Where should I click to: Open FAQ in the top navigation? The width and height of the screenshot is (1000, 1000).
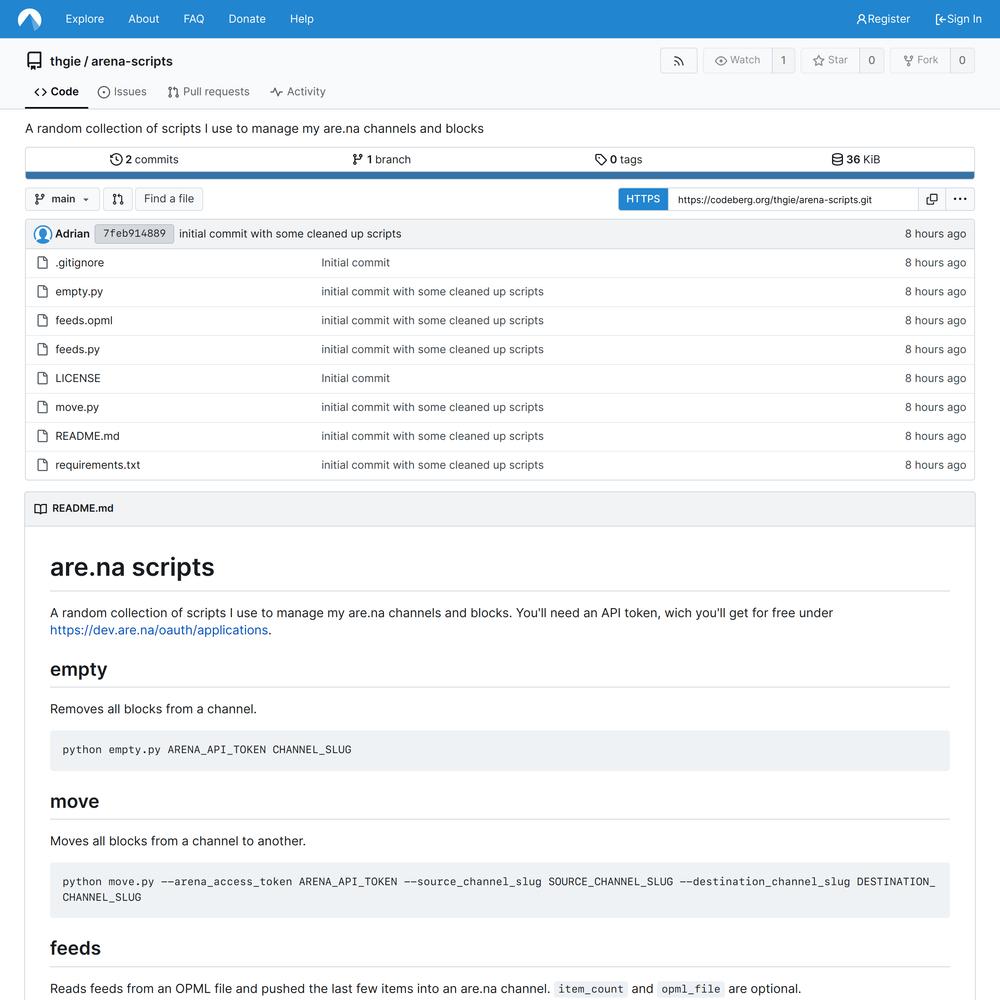pos(194,19)
